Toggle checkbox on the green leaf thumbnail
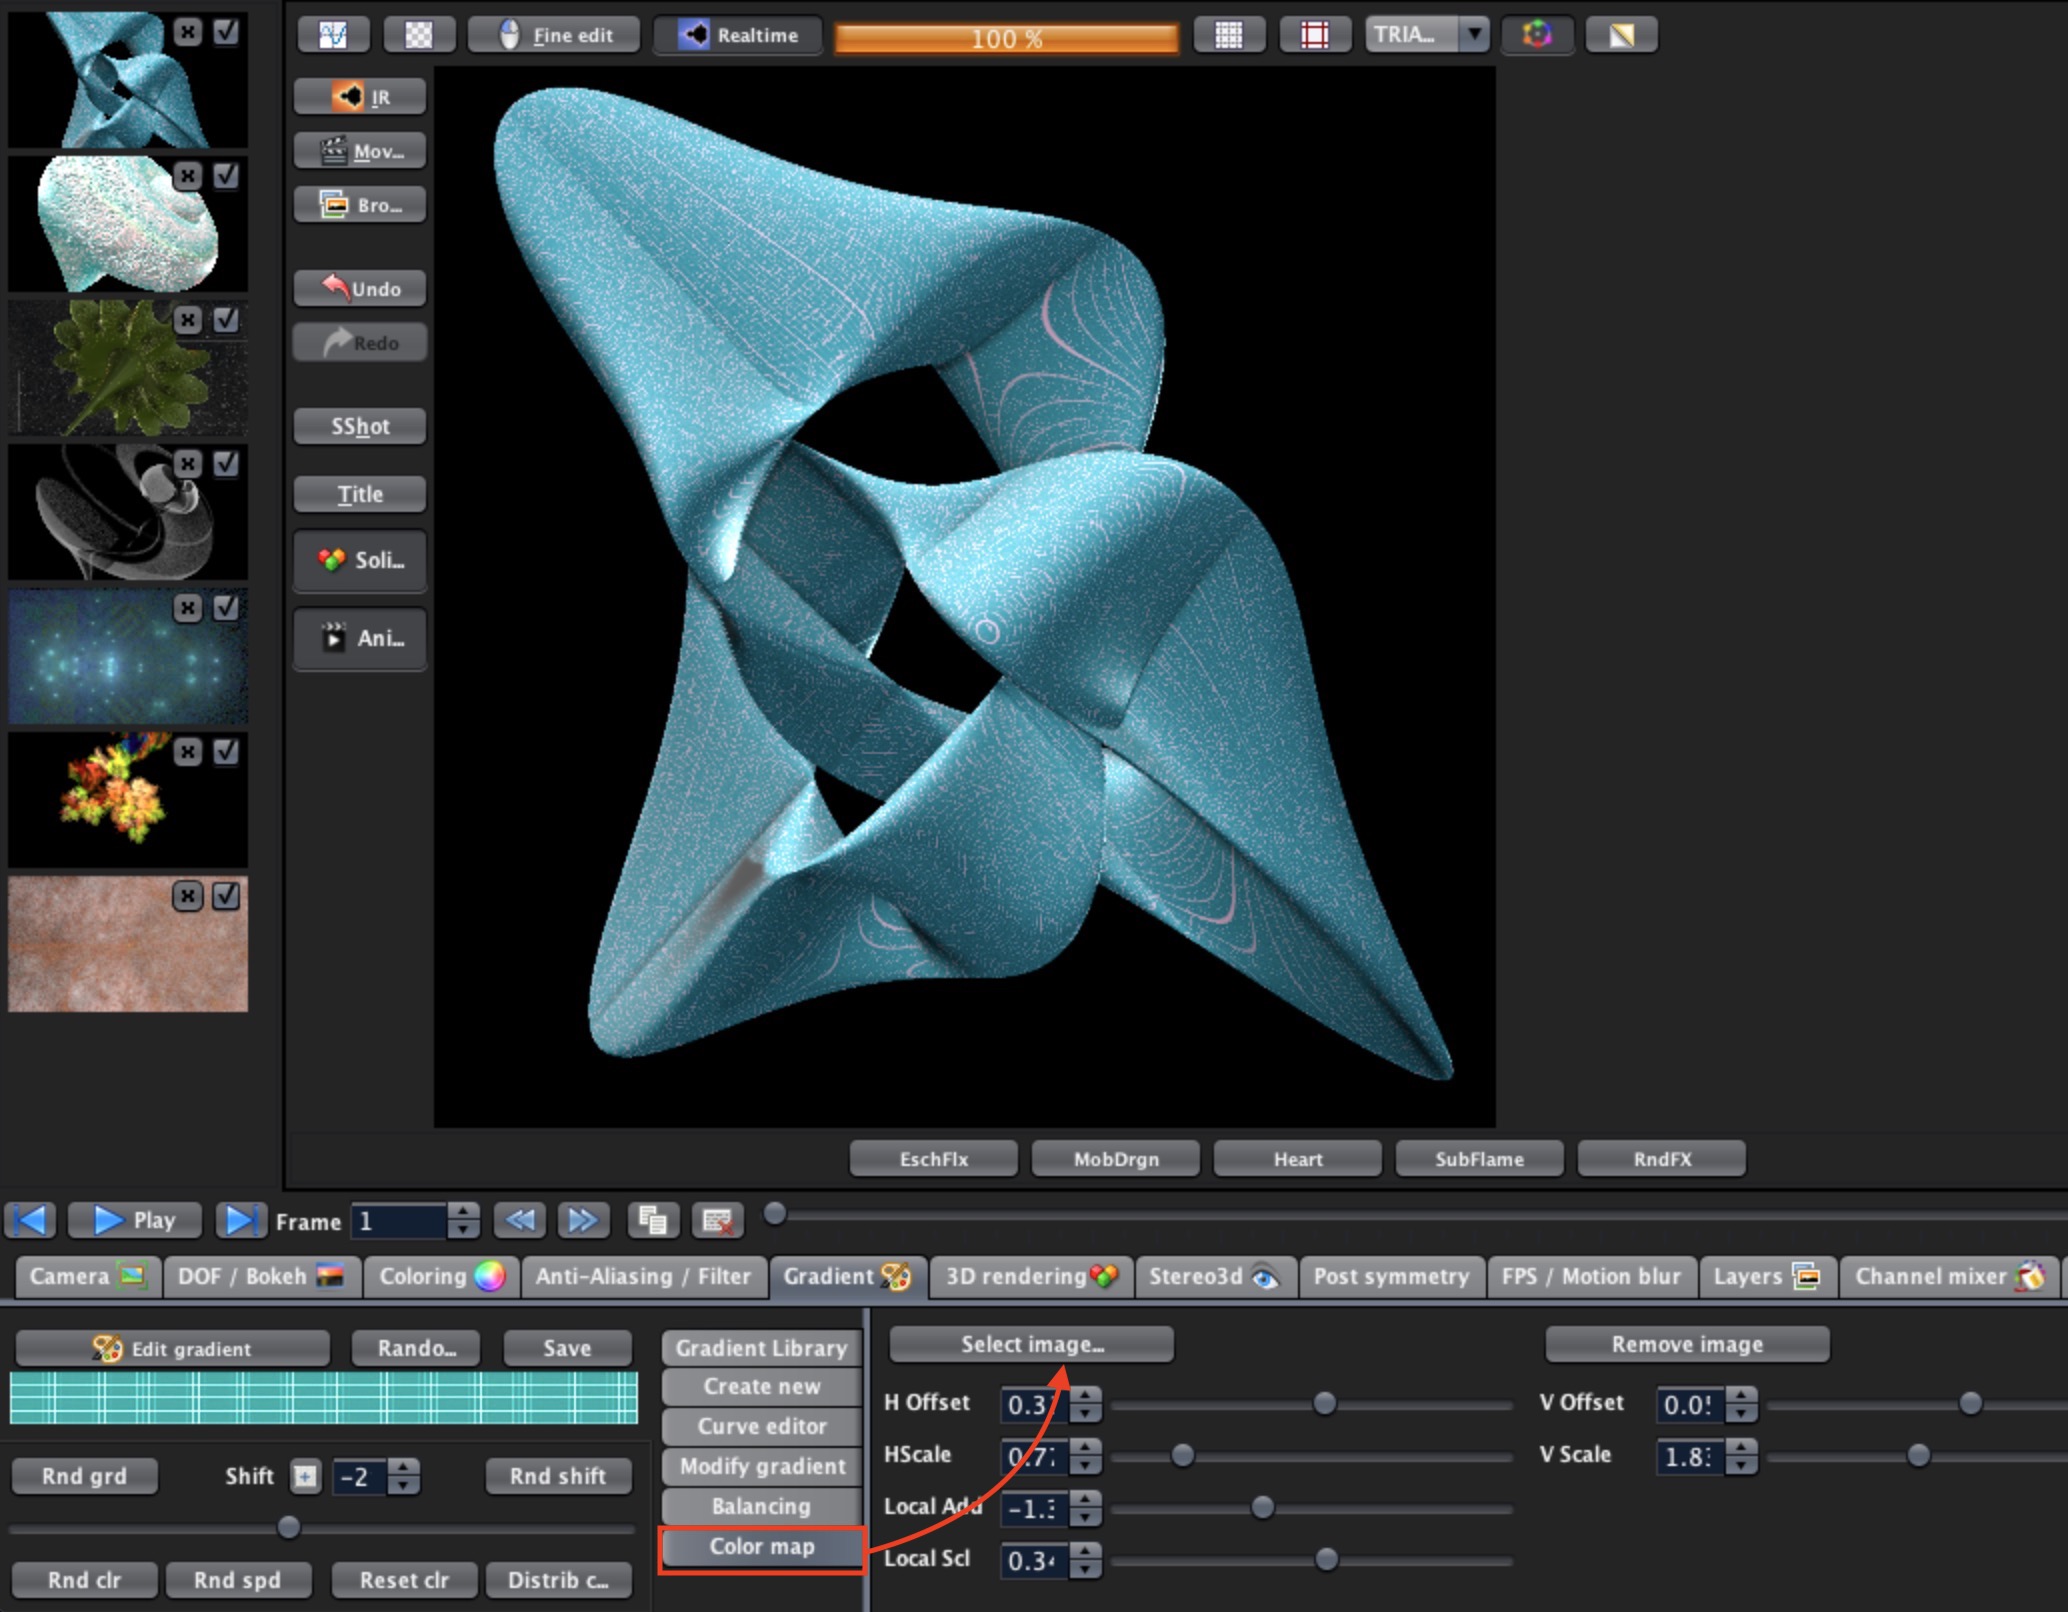2068x1612 pixels. [x=227, y=320]
